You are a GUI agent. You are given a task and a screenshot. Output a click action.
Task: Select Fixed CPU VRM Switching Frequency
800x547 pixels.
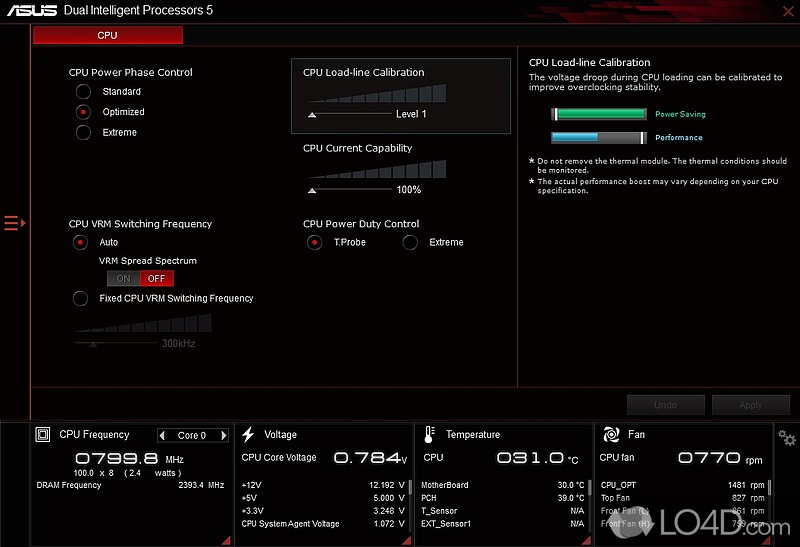pos(80,299)
